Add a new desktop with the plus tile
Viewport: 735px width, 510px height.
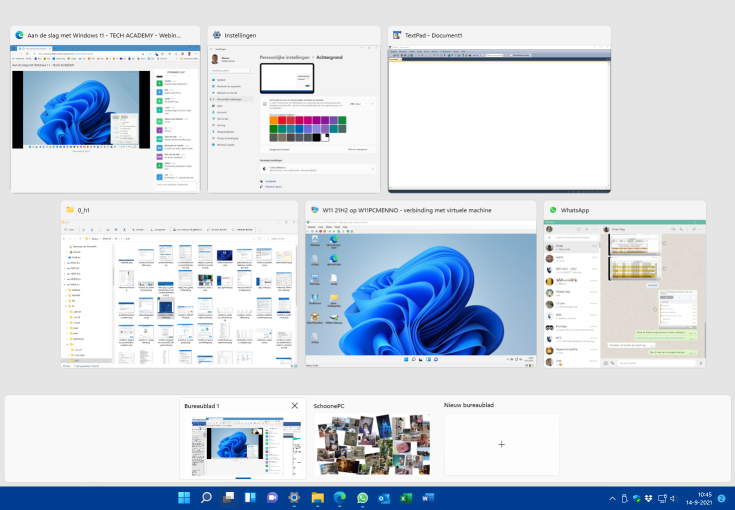point(502,444)
